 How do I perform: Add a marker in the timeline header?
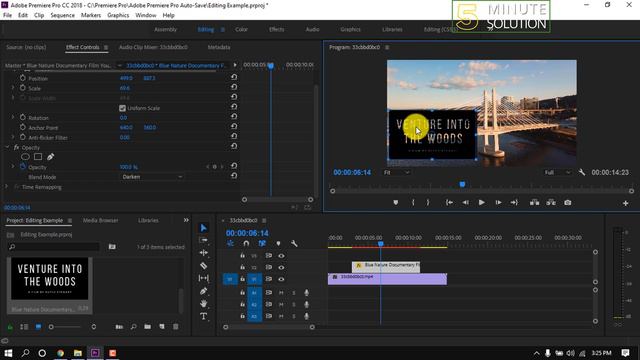tap(278, 244)
